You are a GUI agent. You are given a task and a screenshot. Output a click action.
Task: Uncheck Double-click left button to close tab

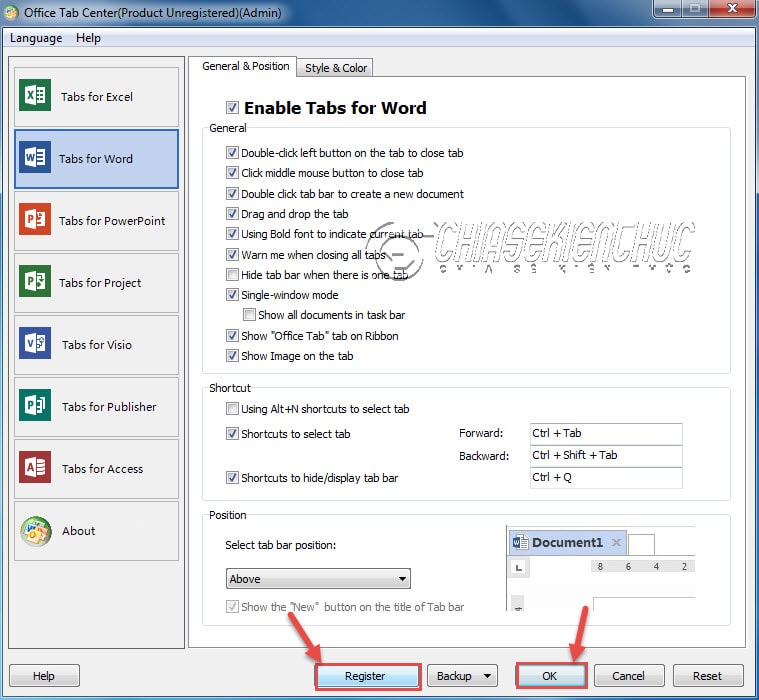232,153
